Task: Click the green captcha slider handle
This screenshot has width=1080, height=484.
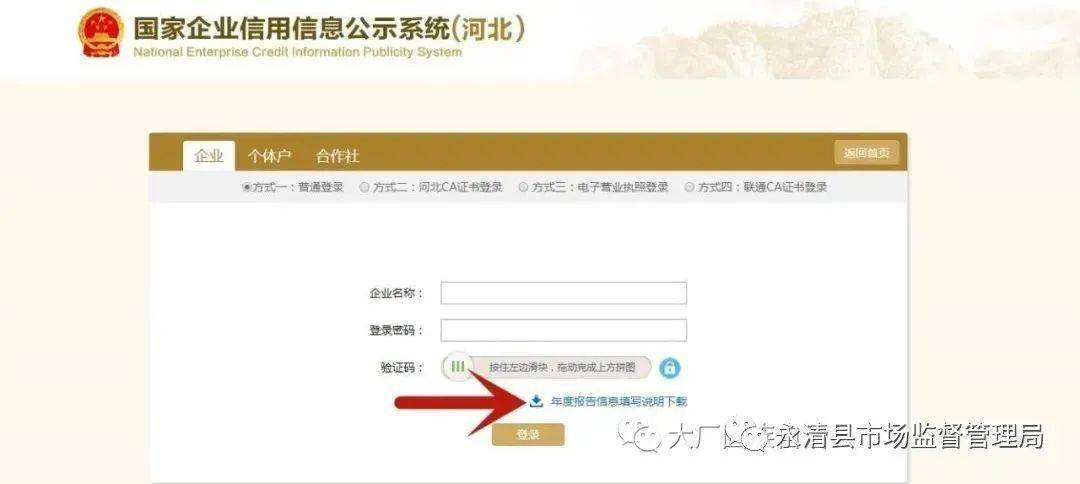Action: [458, 367]
